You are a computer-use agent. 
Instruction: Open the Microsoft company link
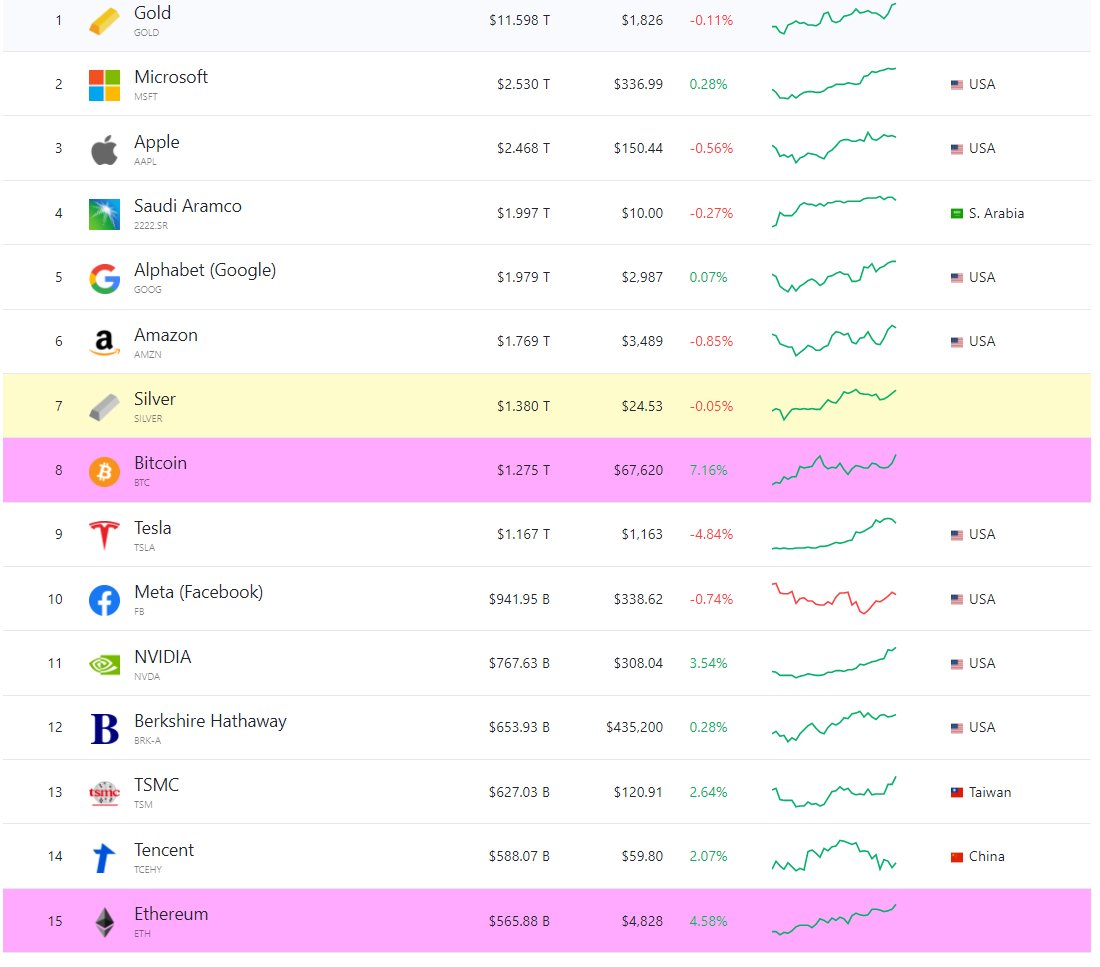170,77
